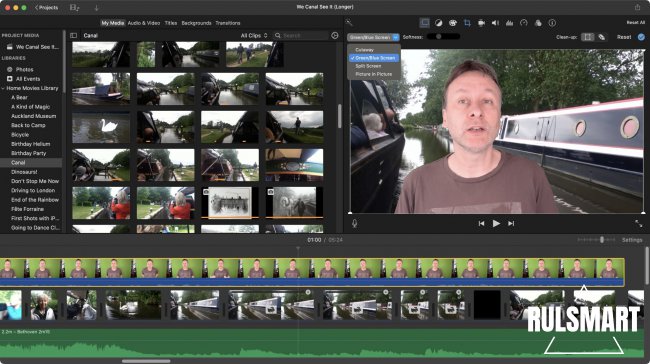The image size is (650, 364).
Task: Select the Clean-up eraser tool icon
Action: 601,37
